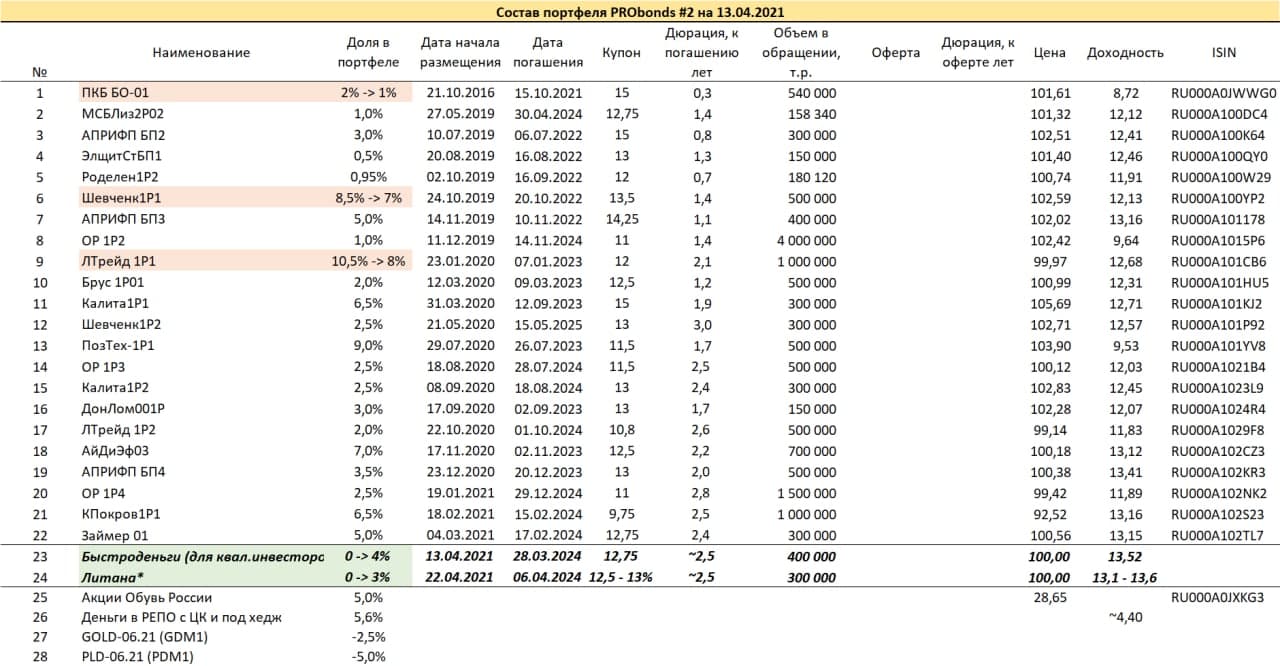Select the coupon cell '14,25'
The width and height of the screenshot is (1280, 666).
click(622, 219)
